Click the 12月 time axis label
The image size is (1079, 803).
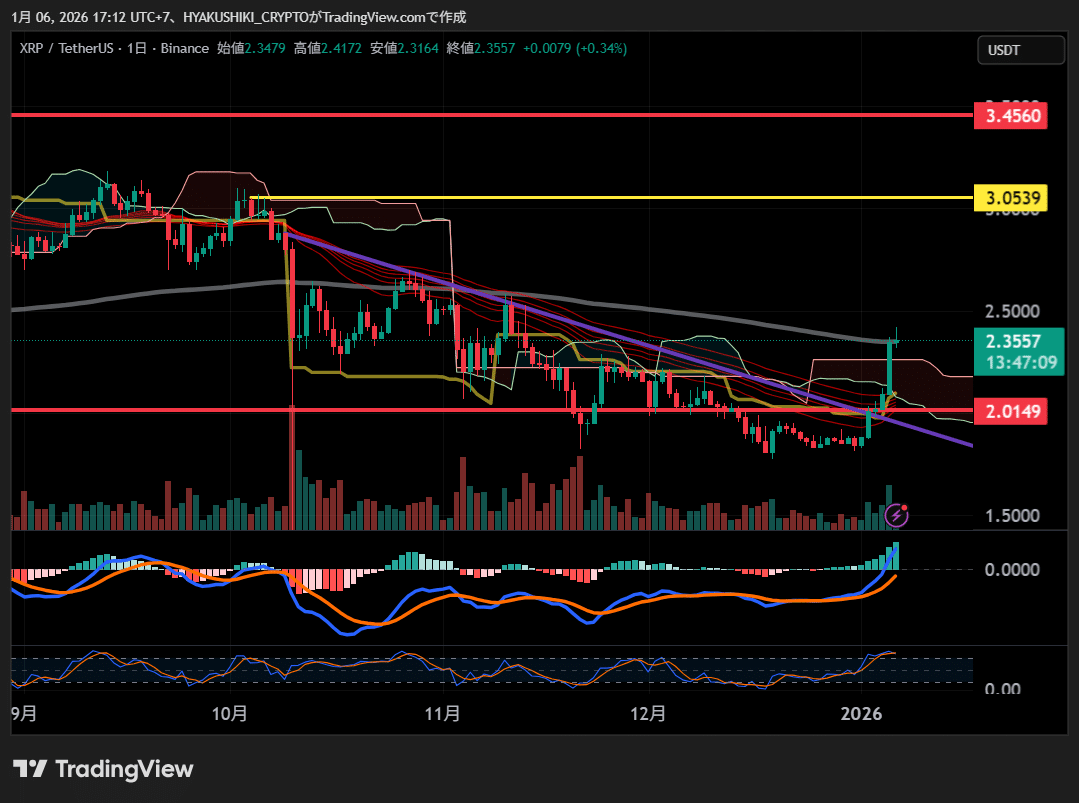pyautogui.click(x=648, y=714)
